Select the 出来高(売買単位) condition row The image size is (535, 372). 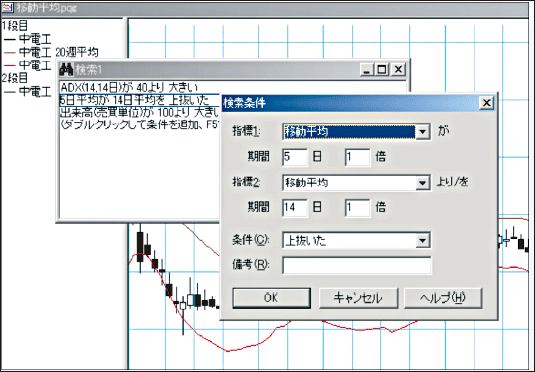[140, 112]
